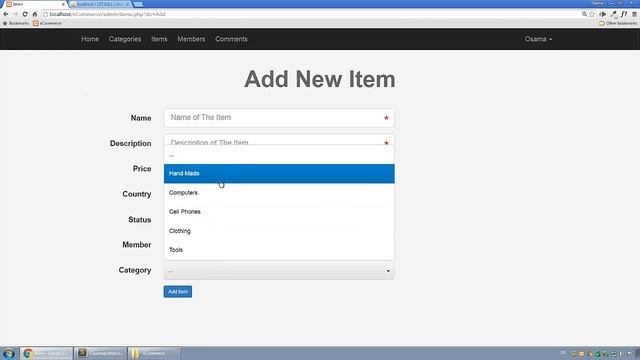Screen dimensions: 640x360
Task: Click the Name of The Item field
Action: (x=279, y=118)
